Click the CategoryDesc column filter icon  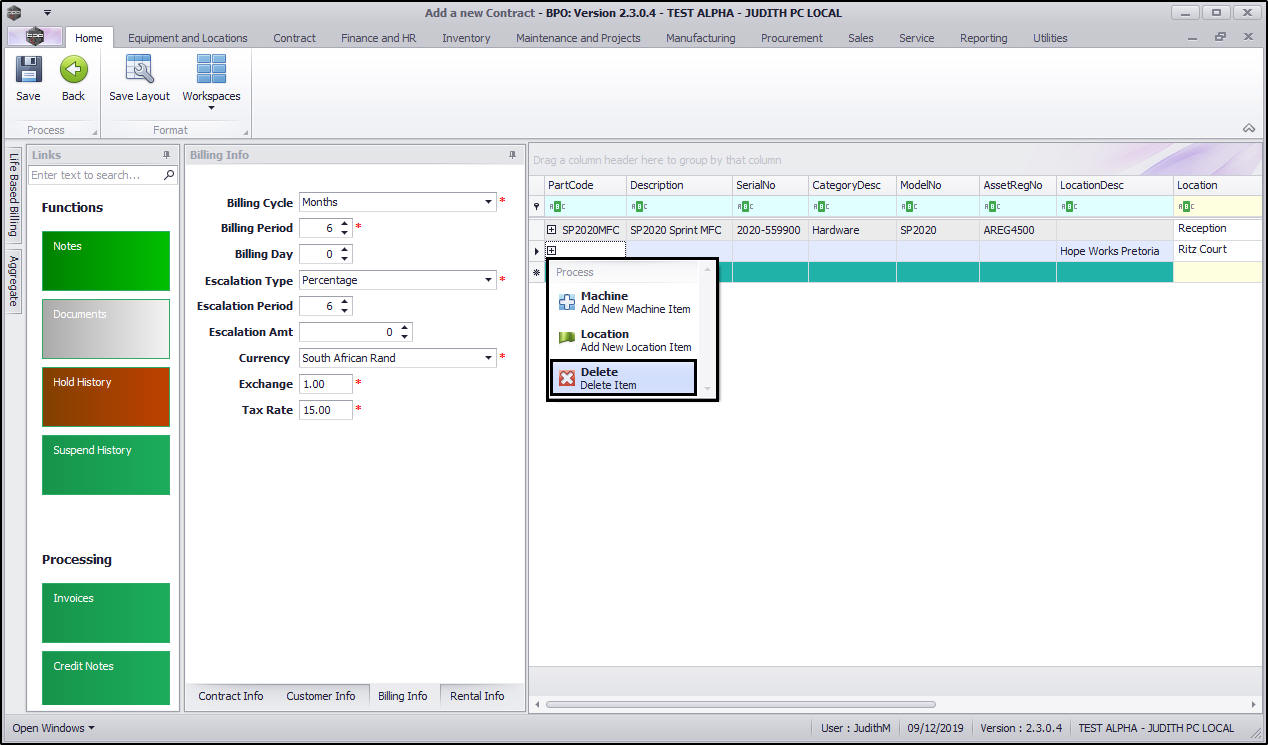point(822,207)
